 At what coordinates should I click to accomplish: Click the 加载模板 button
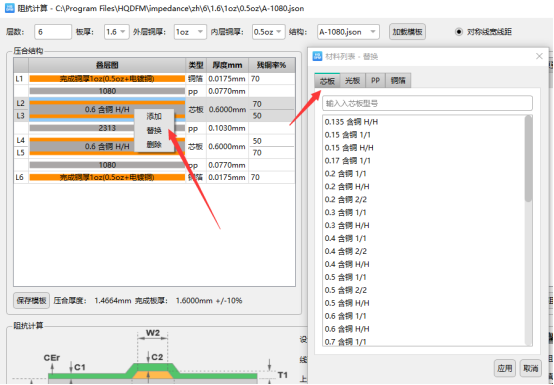click(x=407, y=32)
